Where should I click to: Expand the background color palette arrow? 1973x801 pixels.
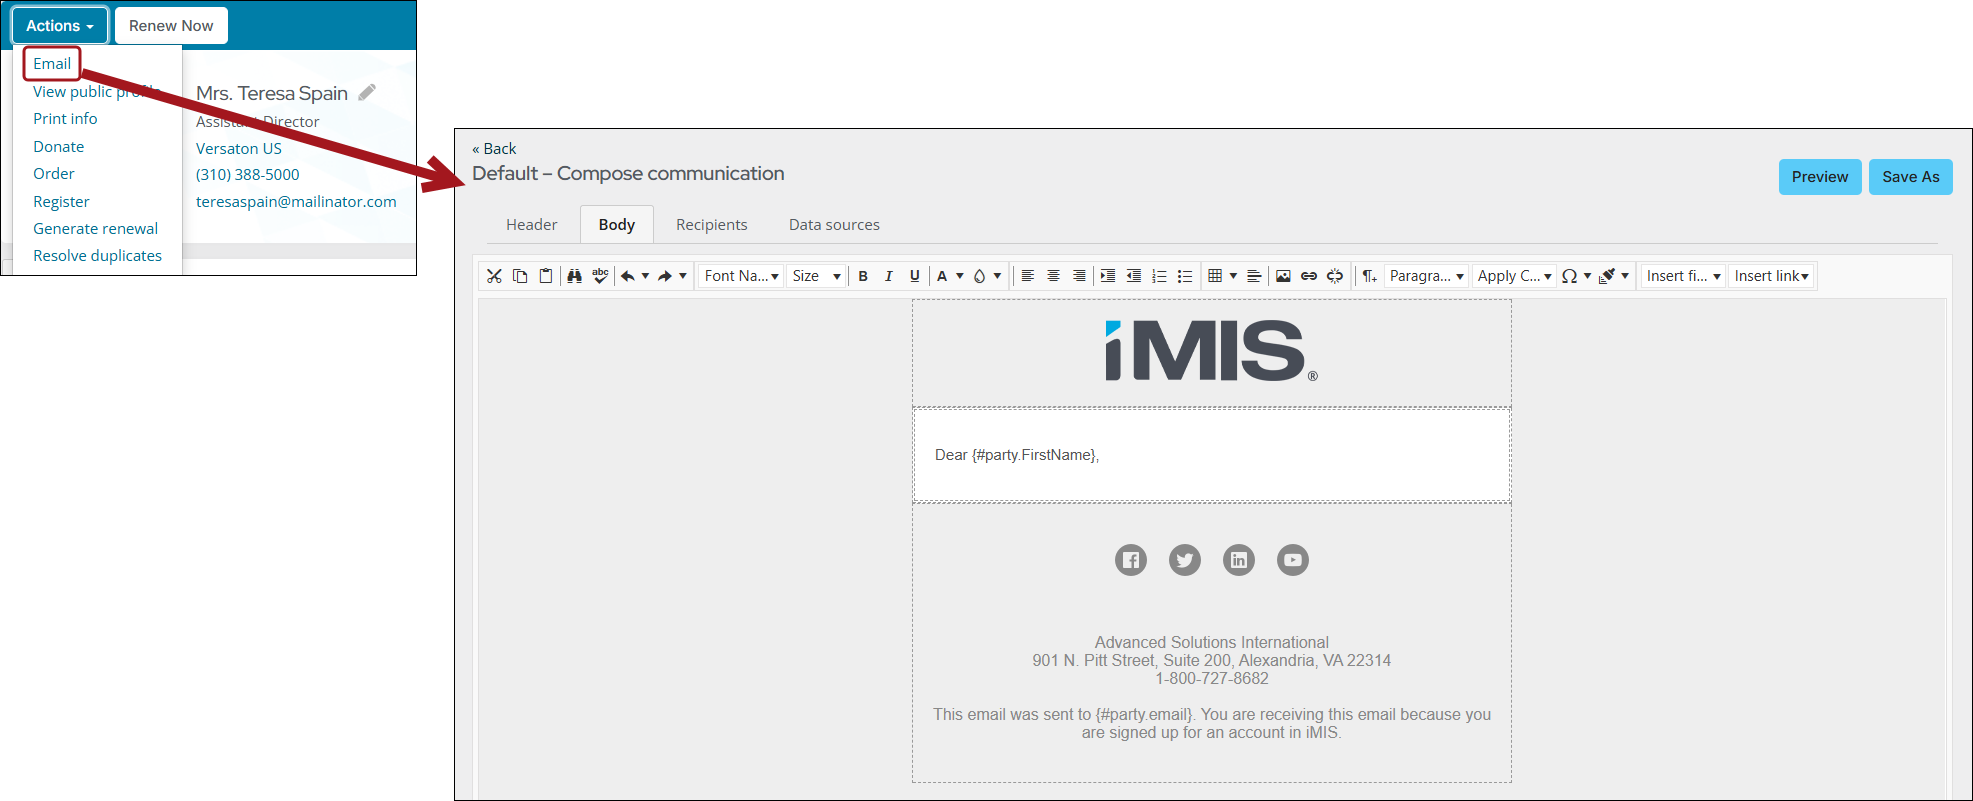click(997, 276)
